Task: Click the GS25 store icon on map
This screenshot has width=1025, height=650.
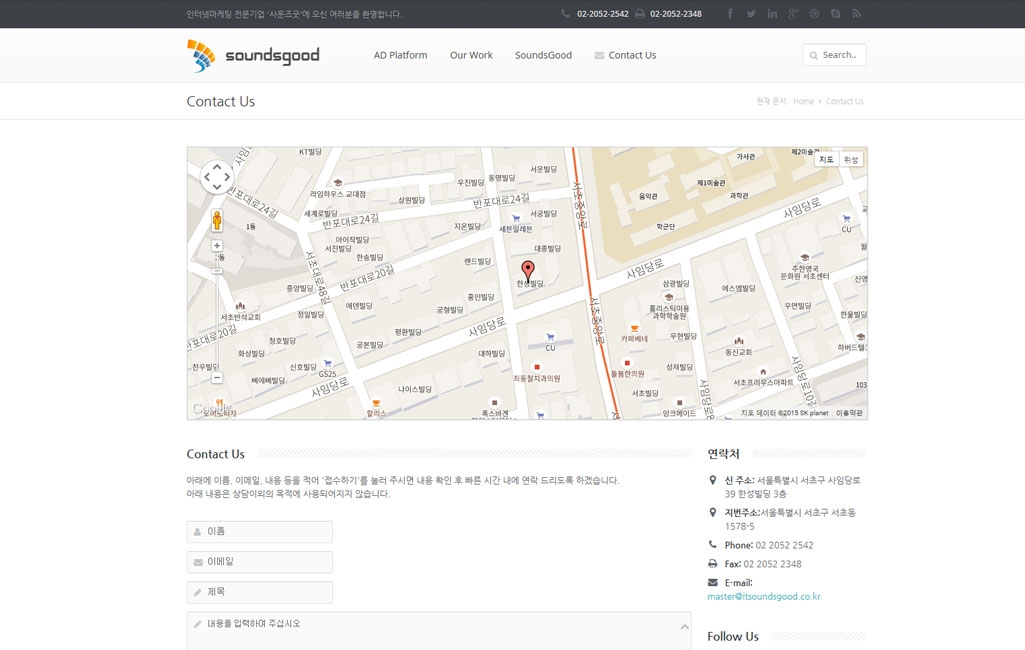Action: point(328,364)
